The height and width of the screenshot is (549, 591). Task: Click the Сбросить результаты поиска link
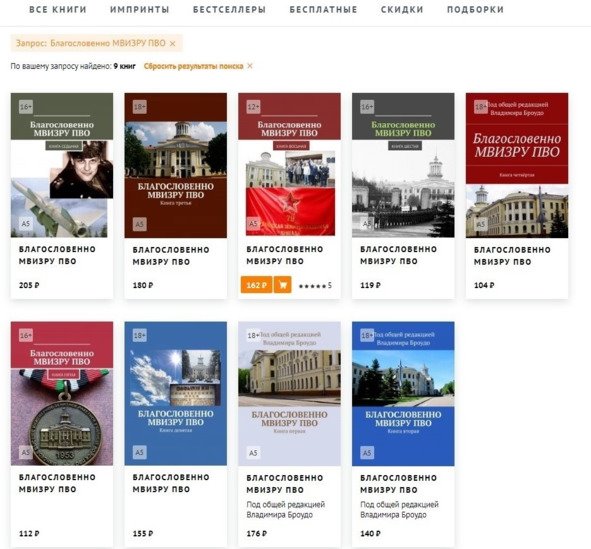(193, 66)
